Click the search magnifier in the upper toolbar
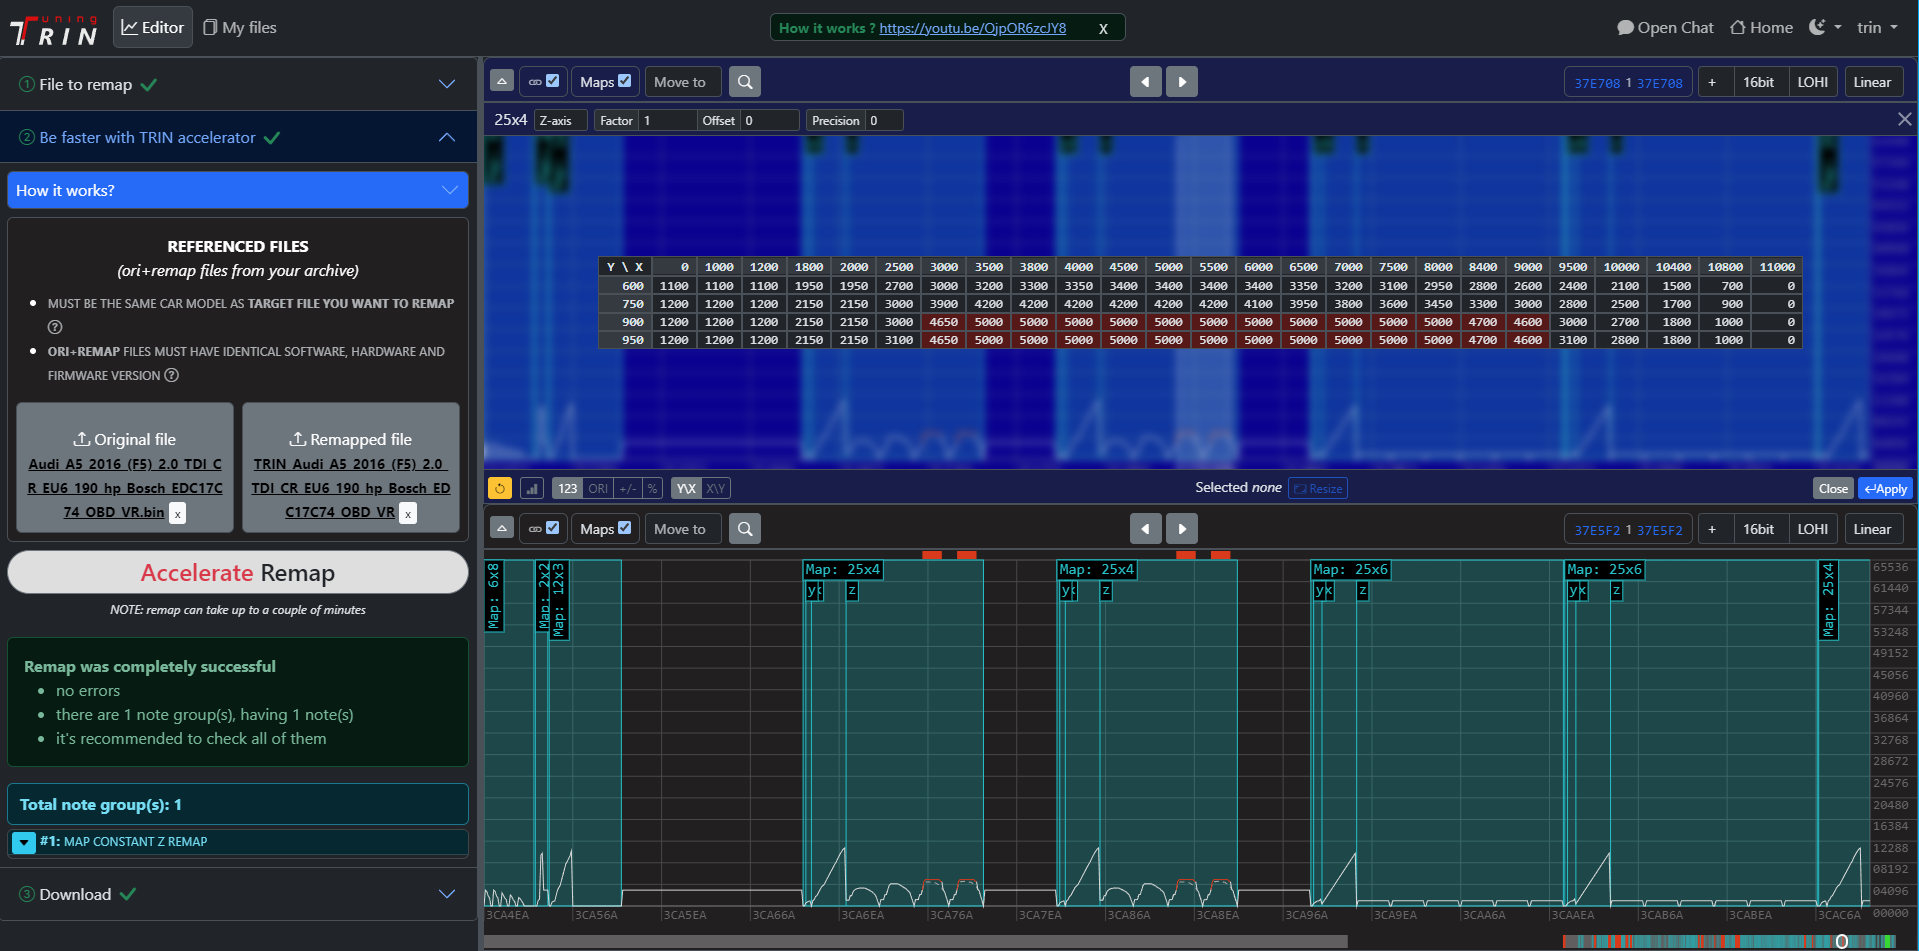Image resolution: width=1919 pixels, height=951 pixels. tap(745, 82)
